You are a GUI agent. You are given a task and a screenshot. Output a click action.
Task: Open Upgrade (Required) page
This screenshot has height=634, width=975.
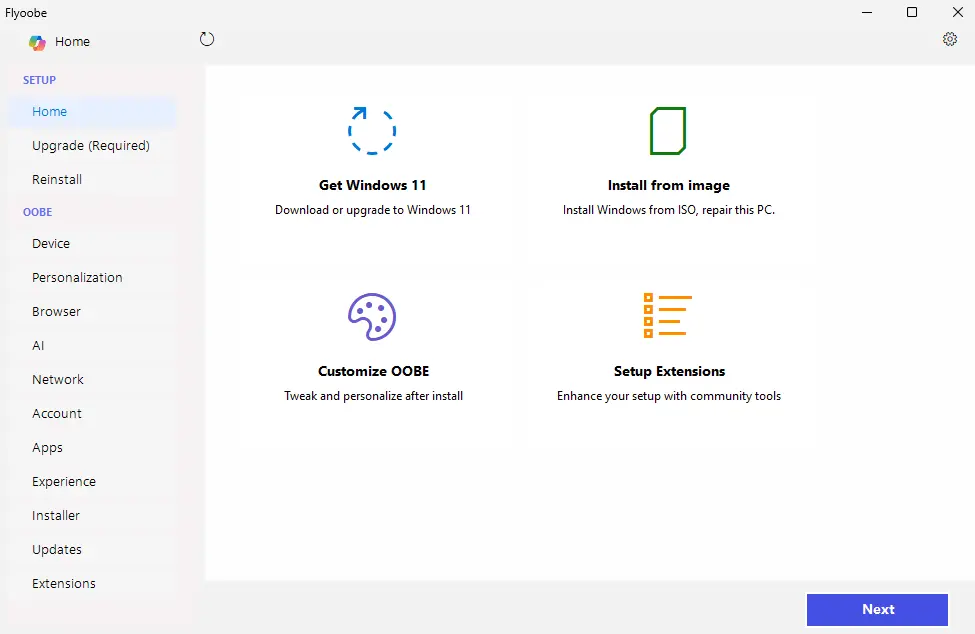click(92, 145)
